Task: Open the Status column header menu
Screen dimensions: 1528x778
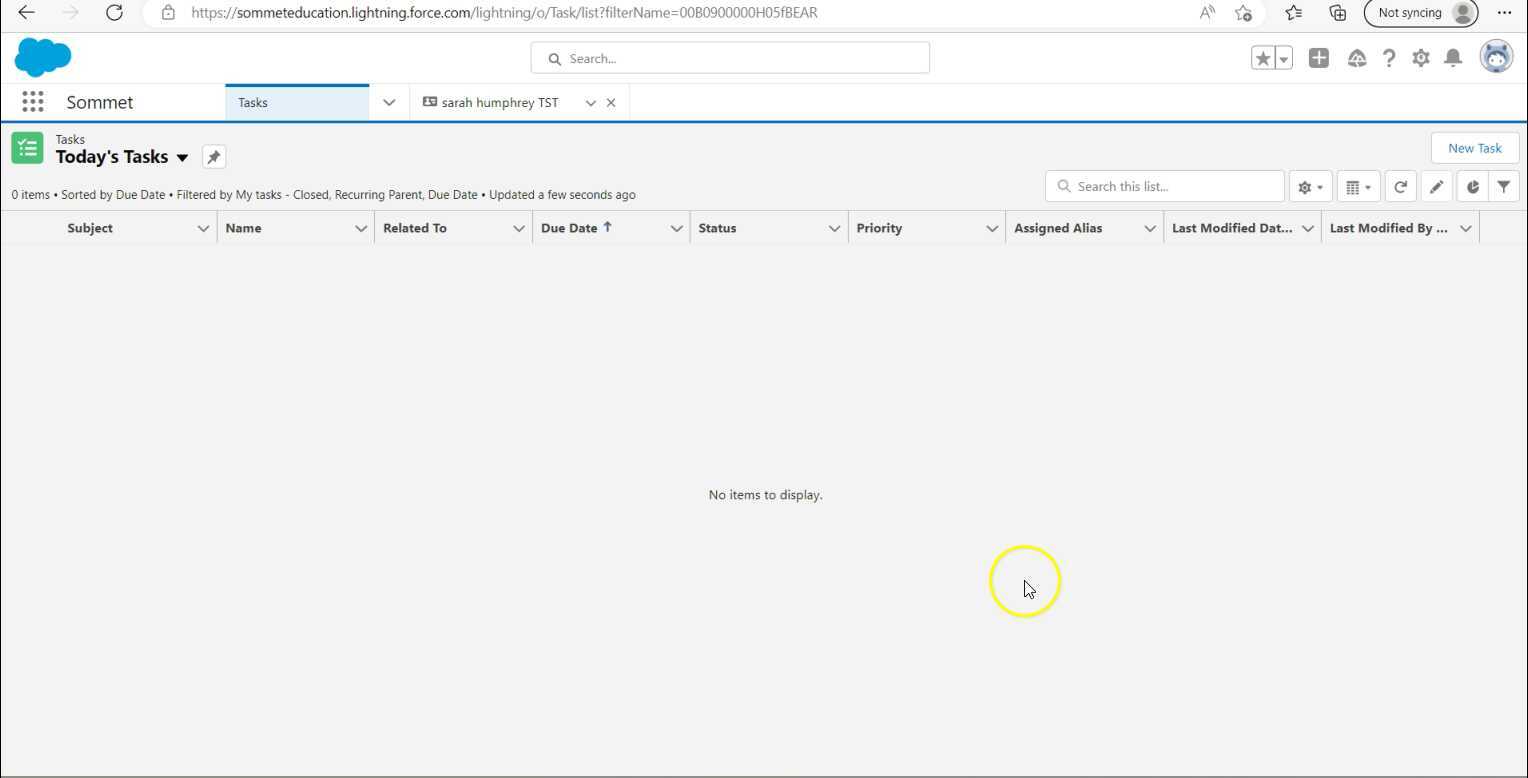Action: pyautogui.click(x=835, y=228)
